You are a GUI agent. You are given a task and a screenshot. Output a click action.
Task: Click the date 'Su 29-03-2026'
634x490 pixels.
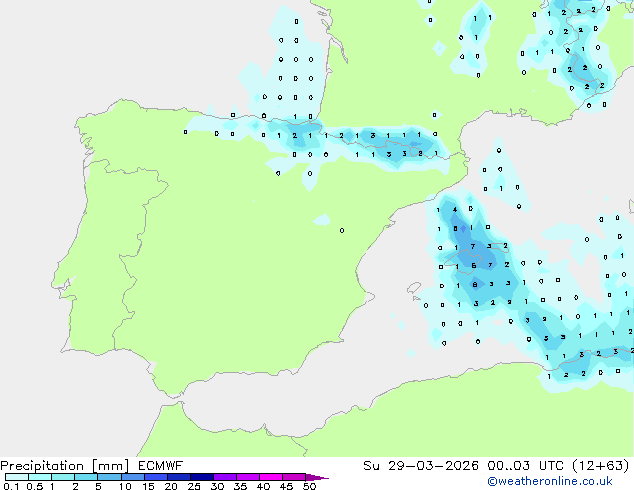pyautogui.click(x=421, y=466)
